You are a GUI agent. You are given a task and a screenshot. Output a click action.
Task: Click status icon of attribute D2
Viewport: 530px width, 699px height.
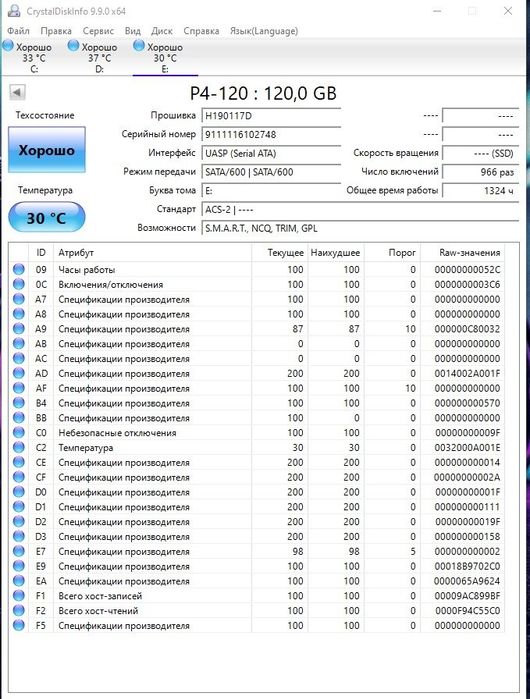(x=19, y=521)
